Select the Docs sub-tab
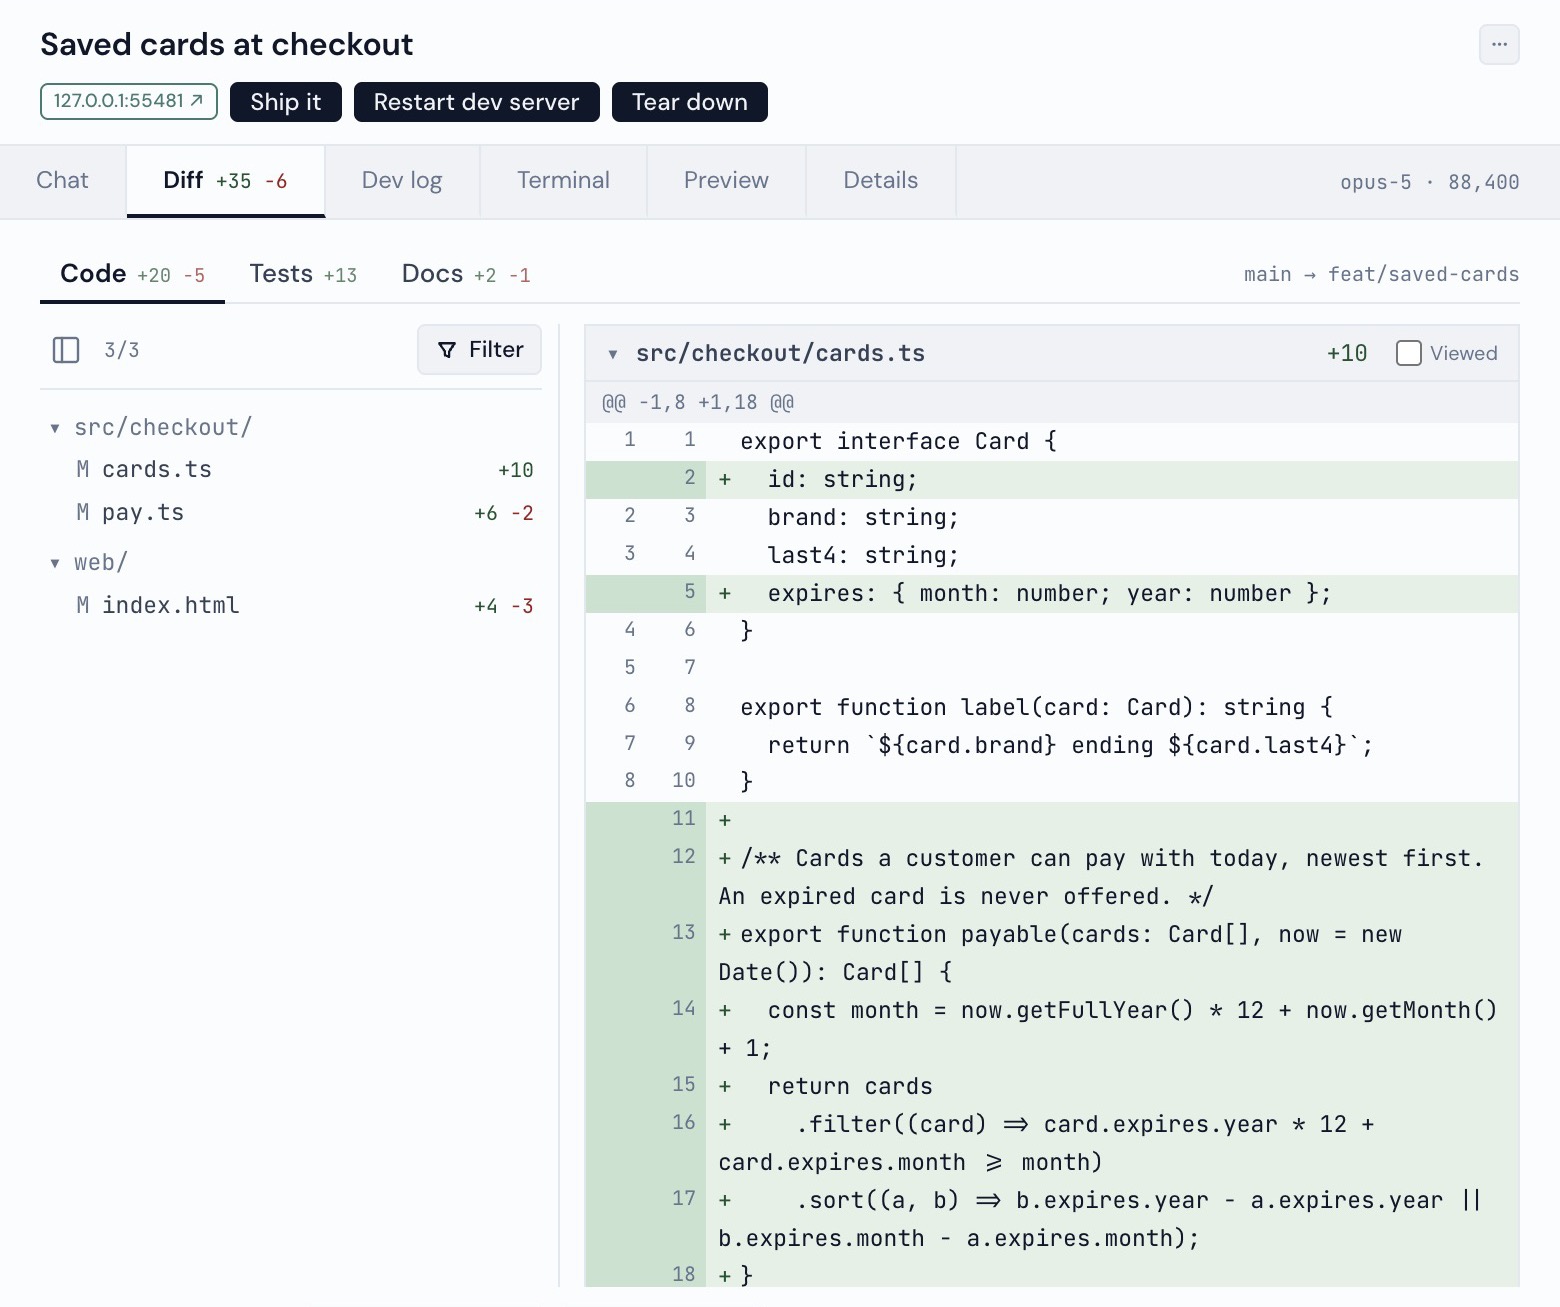Image resolution: width=1560 pixels, height=1307 pixels. (466, 274)
